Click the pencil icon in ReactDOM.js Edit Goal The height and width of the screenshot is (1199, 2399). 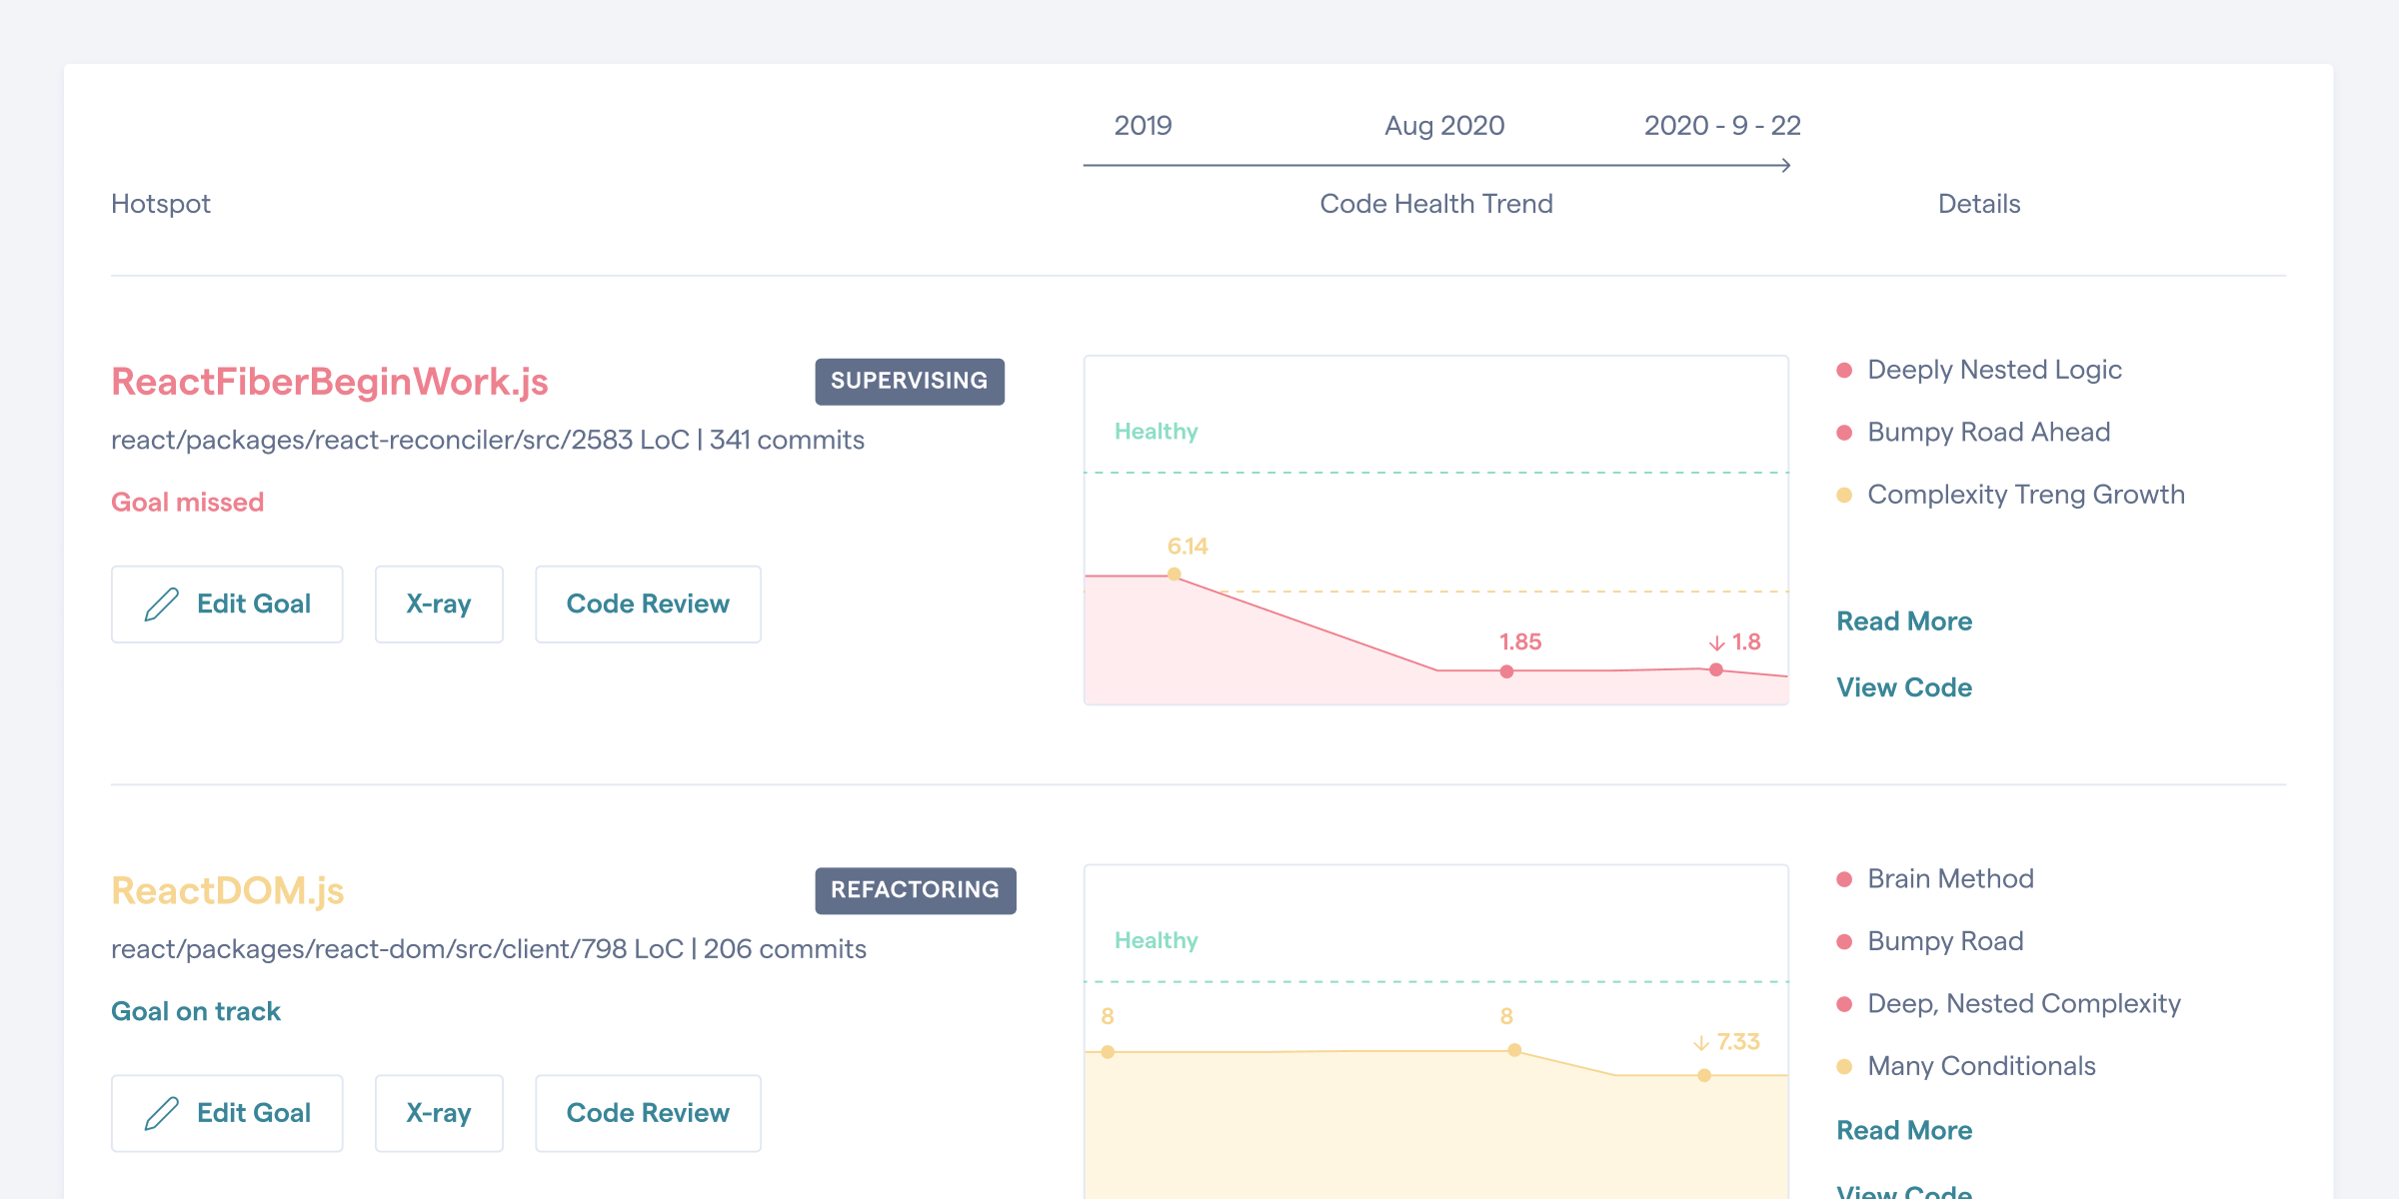[x=161, y=1113]
